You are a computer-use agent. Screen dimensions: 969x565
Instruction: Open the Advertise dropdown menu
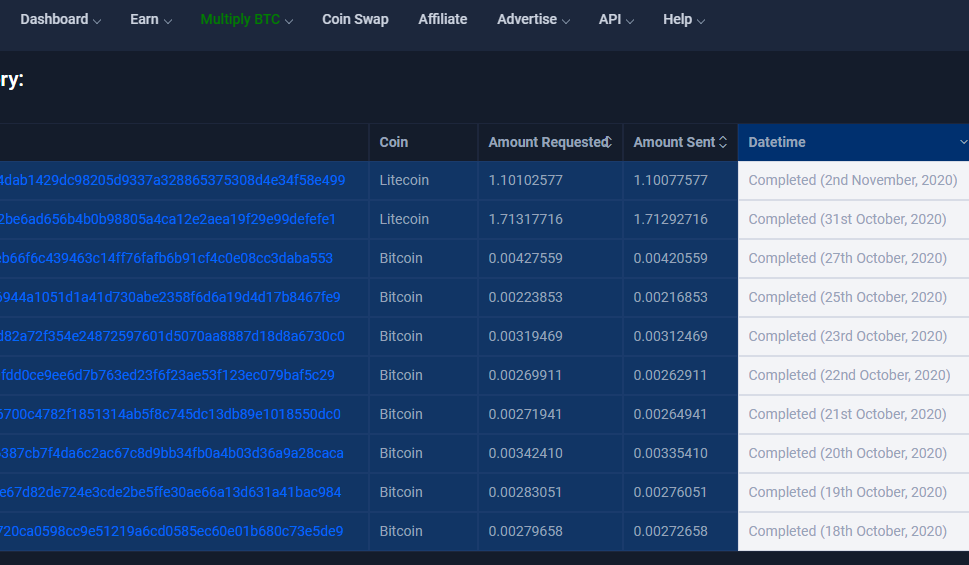click(x=533, y=20)
